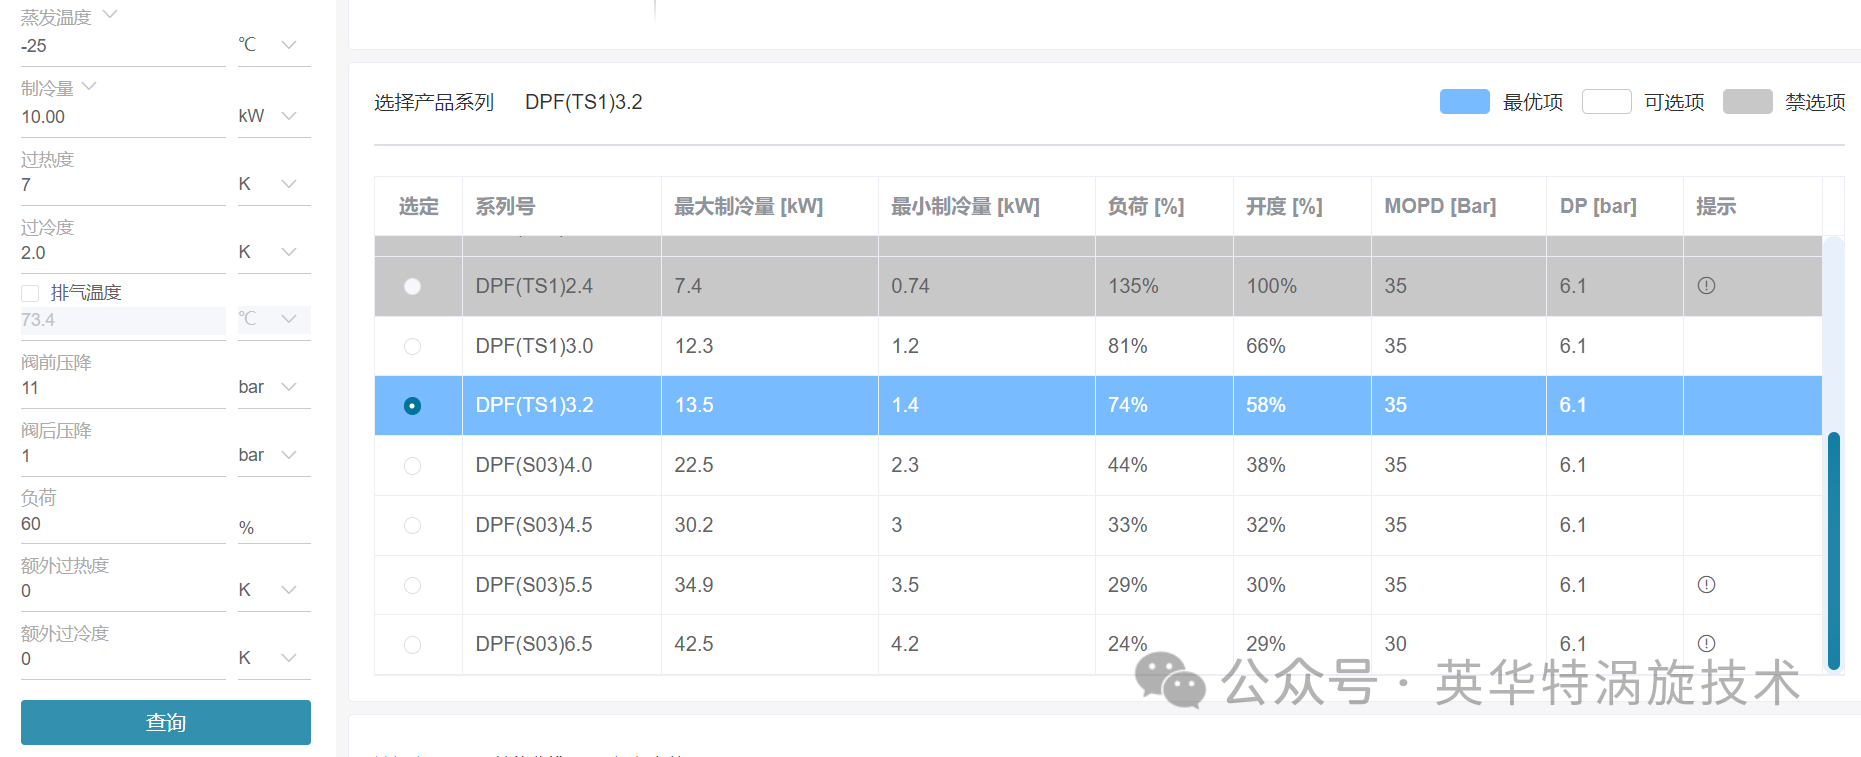Click the 66% opening cell
This screenshot has width=1861, height=757.
(1302, 346)
